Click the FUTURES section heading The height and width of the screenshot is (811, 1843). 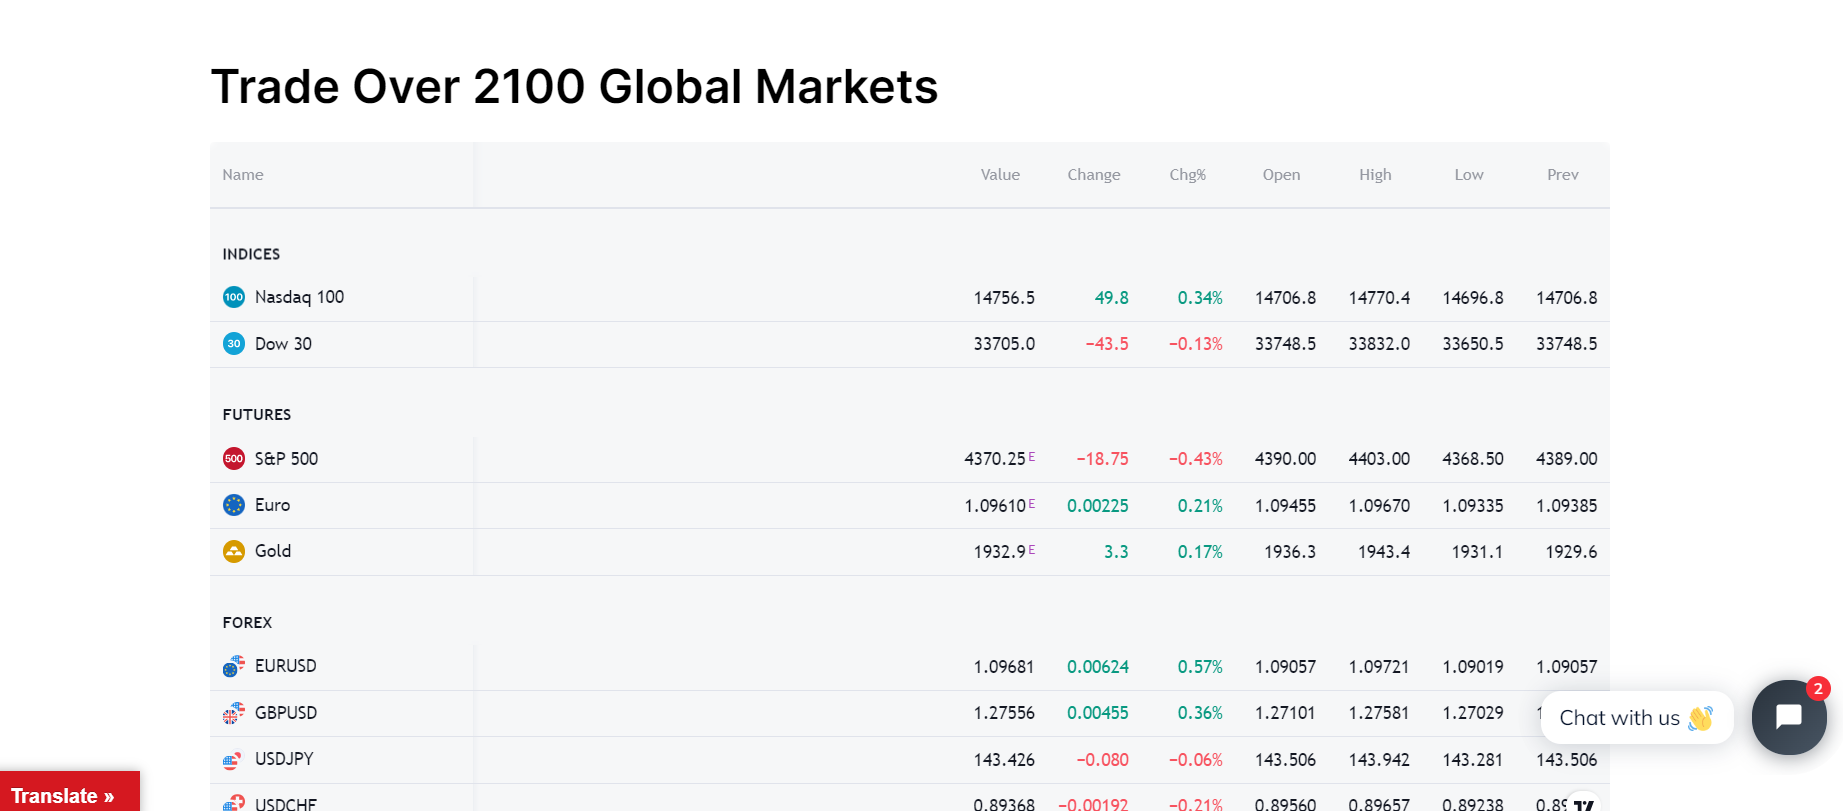pos(257,414)
